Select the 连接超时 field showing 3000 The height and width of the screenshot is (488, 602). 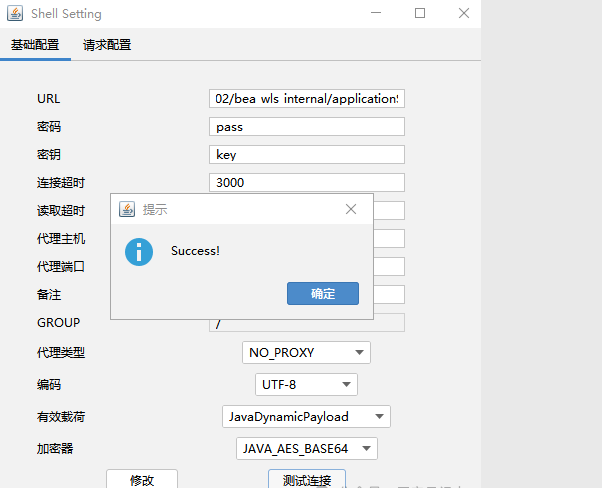(x=307, y=183)
